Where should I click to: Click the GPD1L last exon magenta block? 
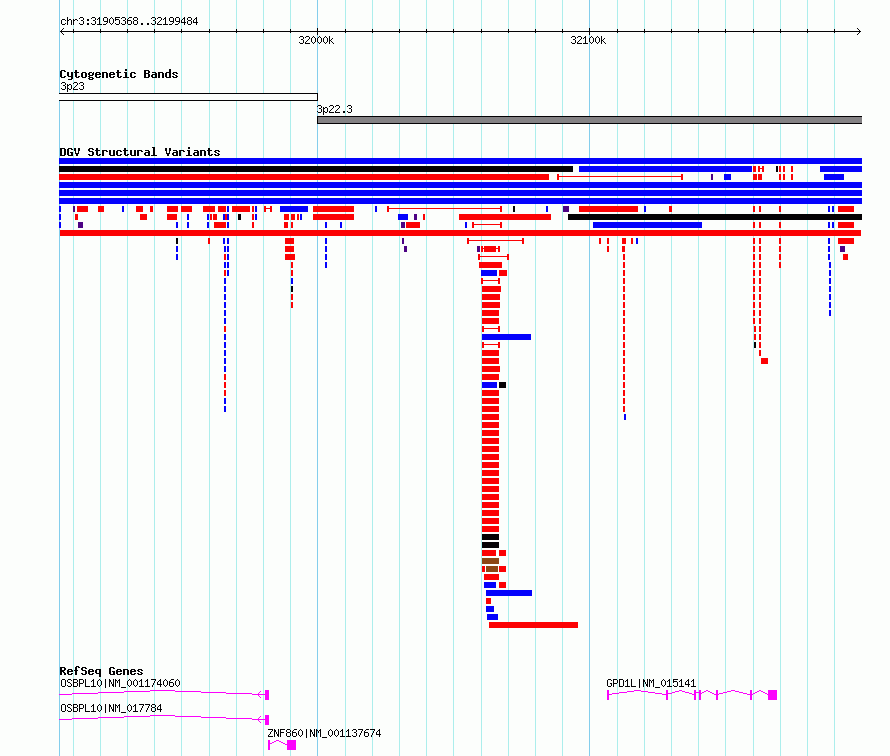[x=773, y=695]
